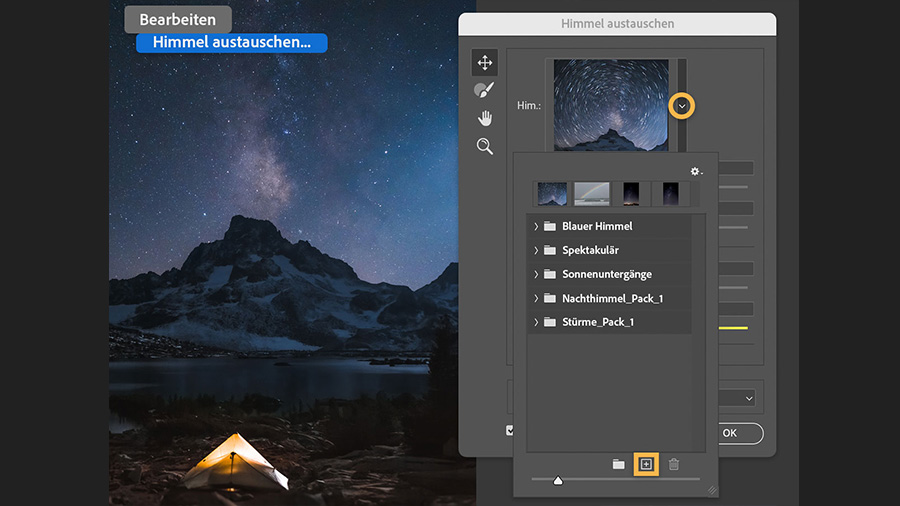This screenshot has width=900, height=506.
Task: Select the Sky Move tool
Action: click(484, 62)
